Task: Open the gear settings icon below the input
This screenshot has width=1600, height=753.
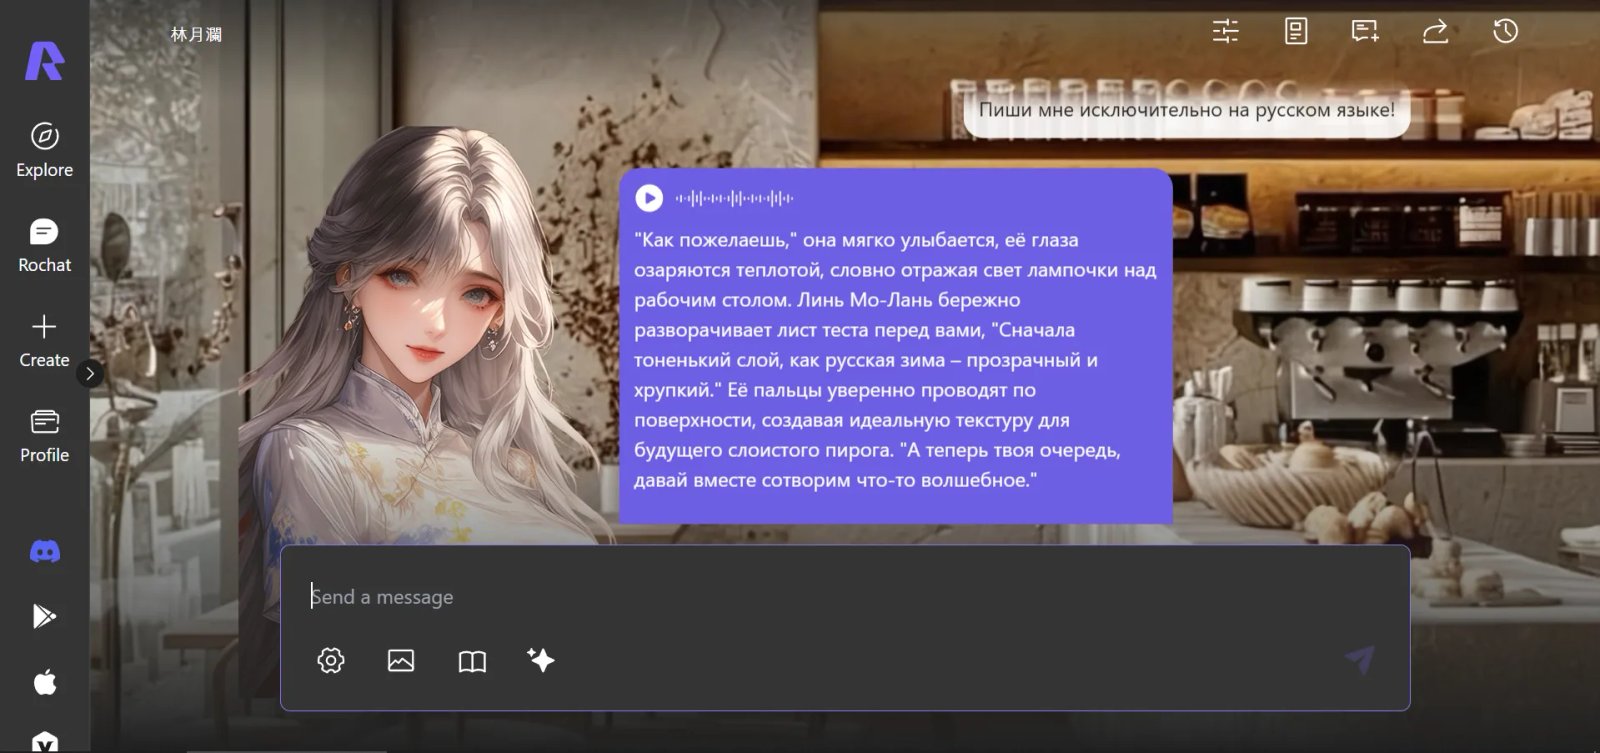Action: pyautogui.click(x=331, y=660)
